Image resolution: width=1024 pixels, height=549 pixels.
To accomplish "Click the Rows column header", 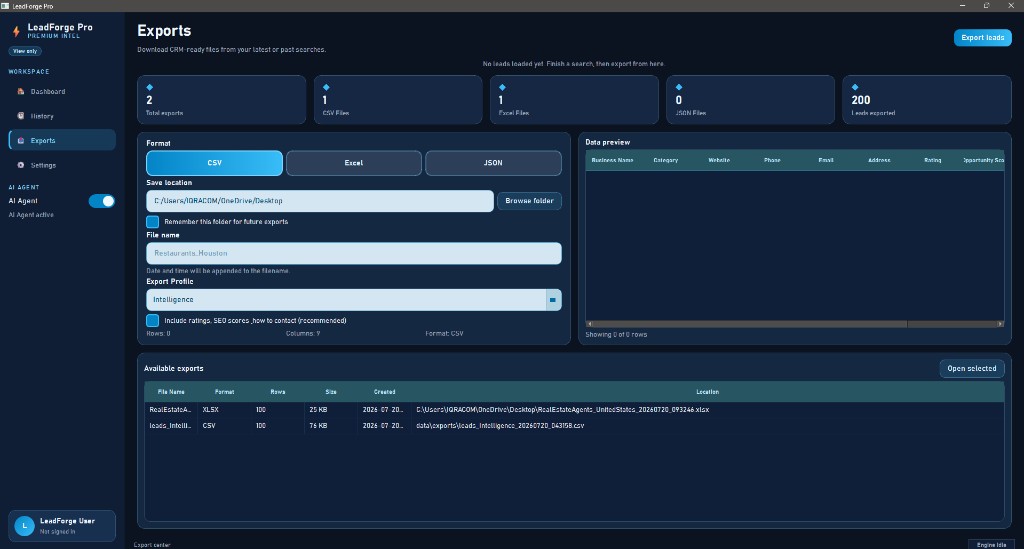I will 278,392.
